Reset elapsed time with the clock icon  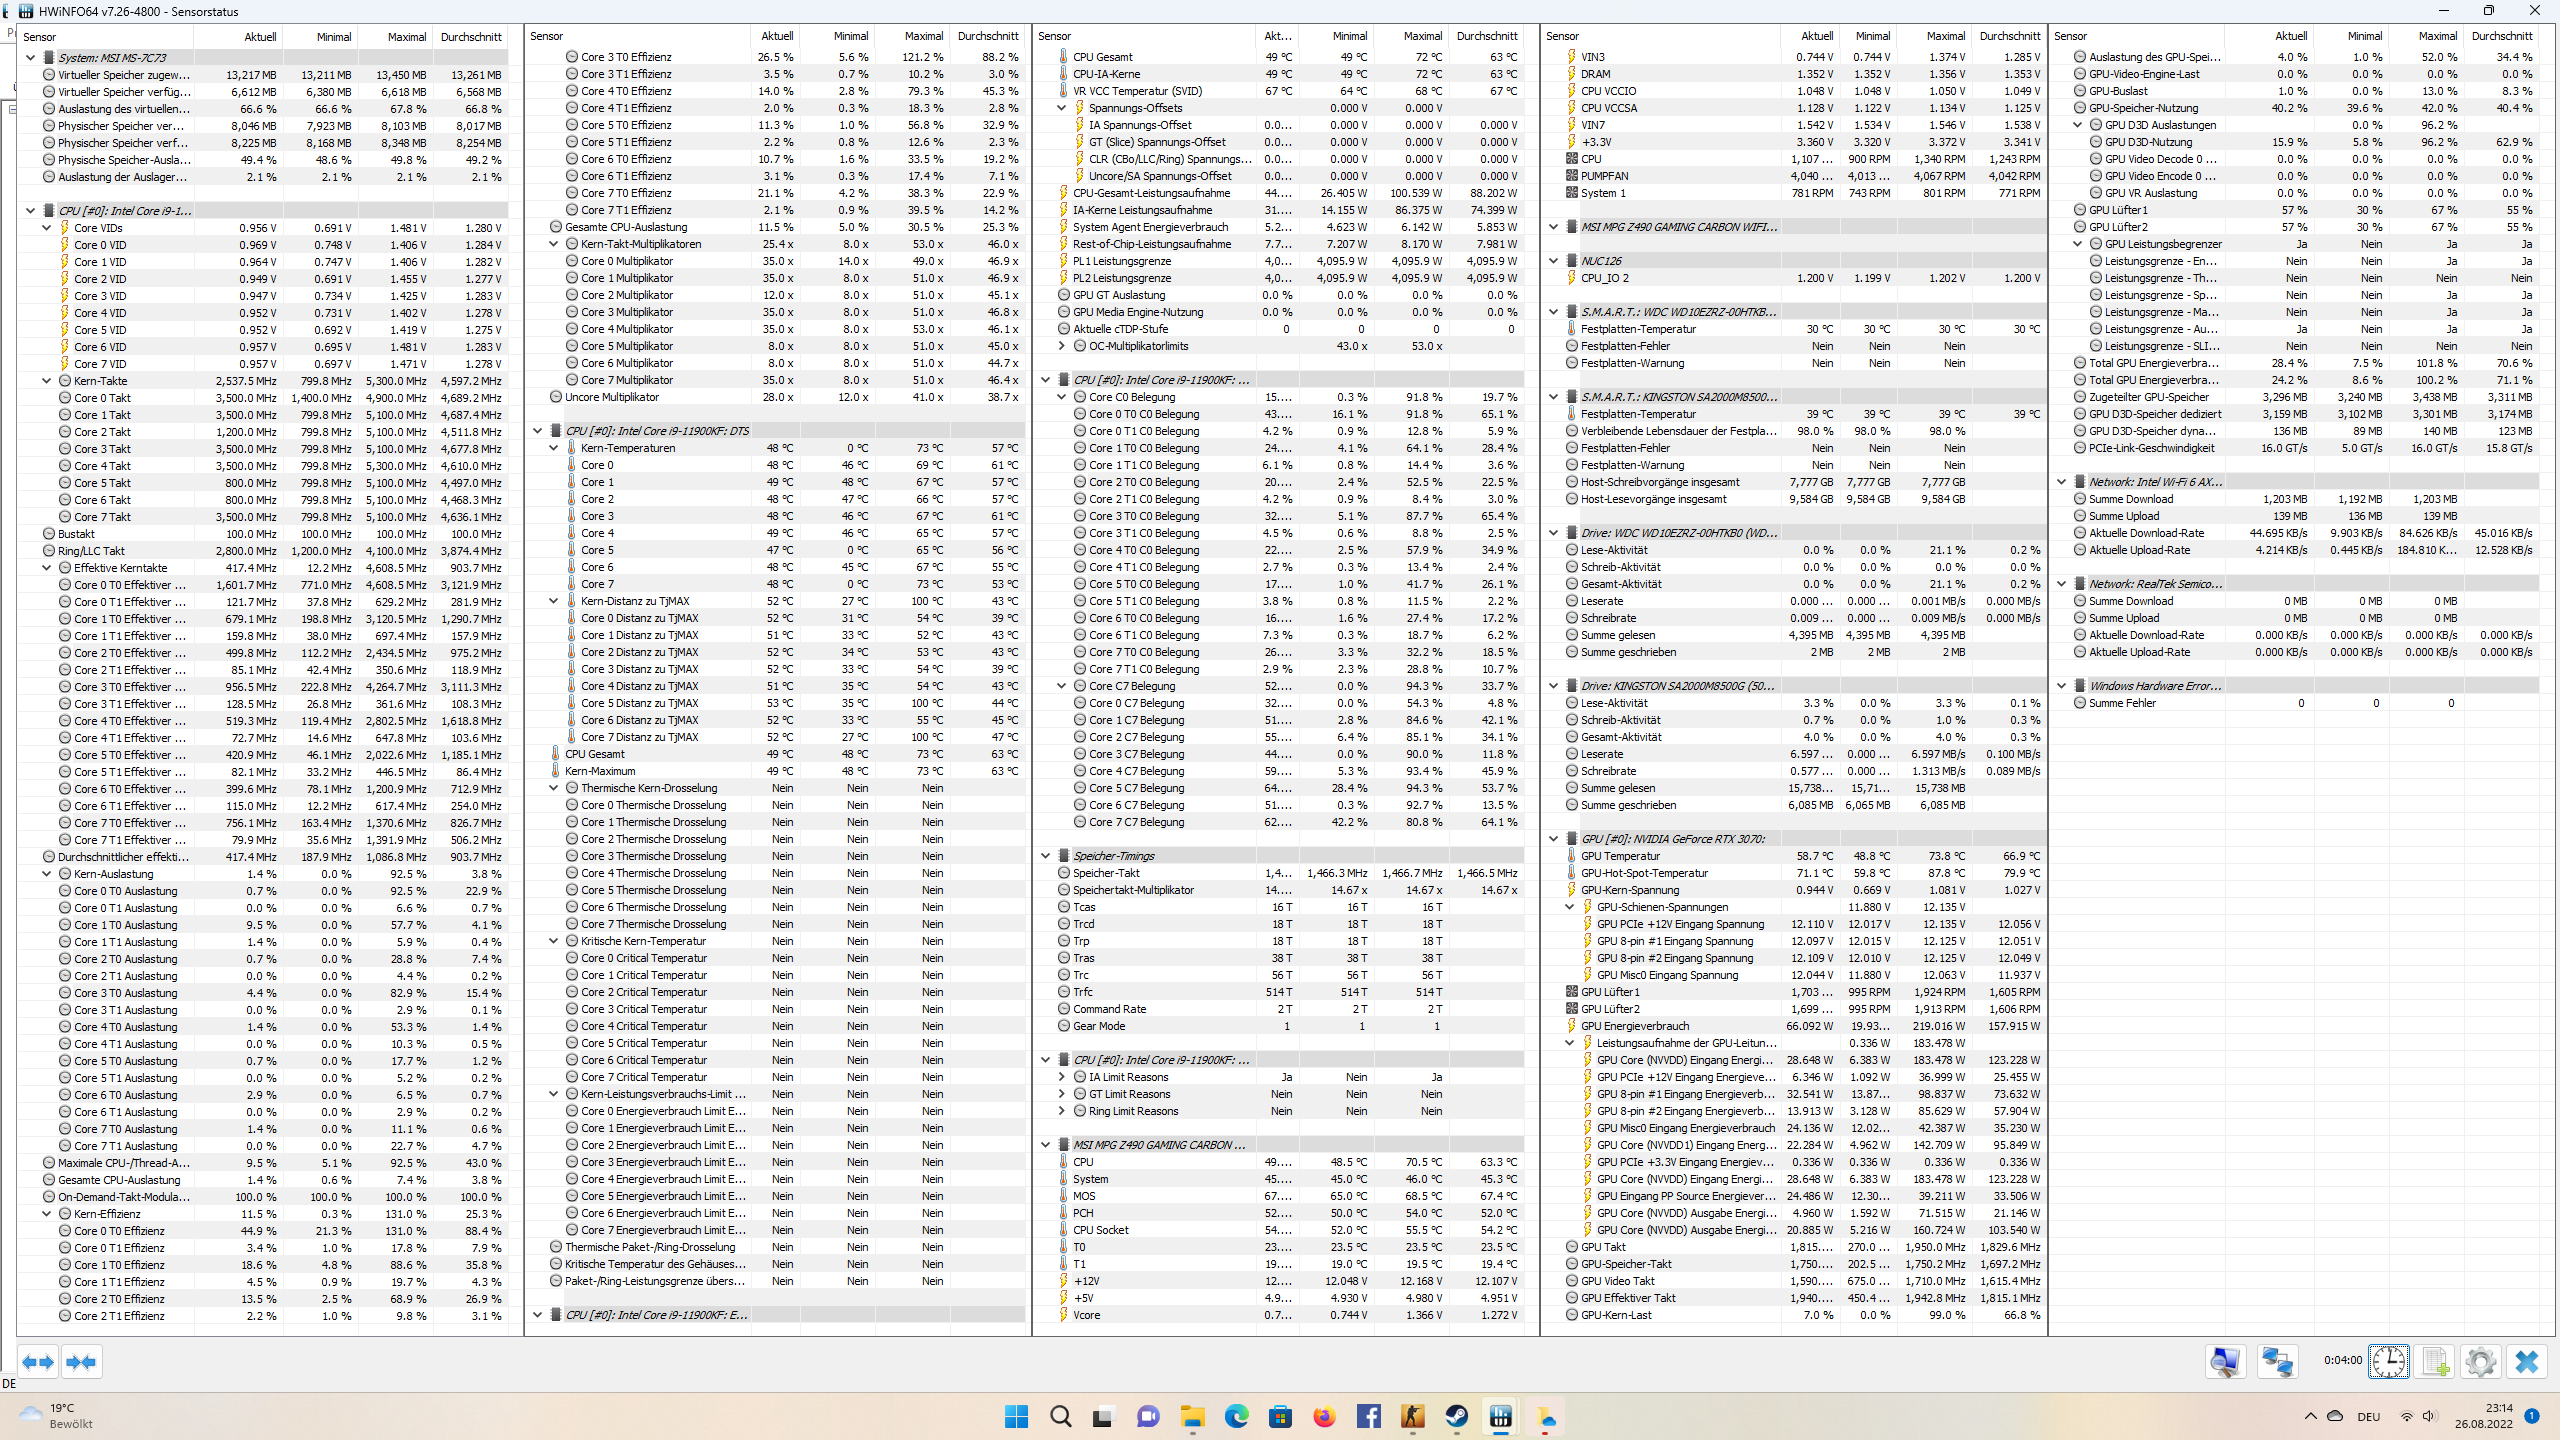click(2388, 1362)
